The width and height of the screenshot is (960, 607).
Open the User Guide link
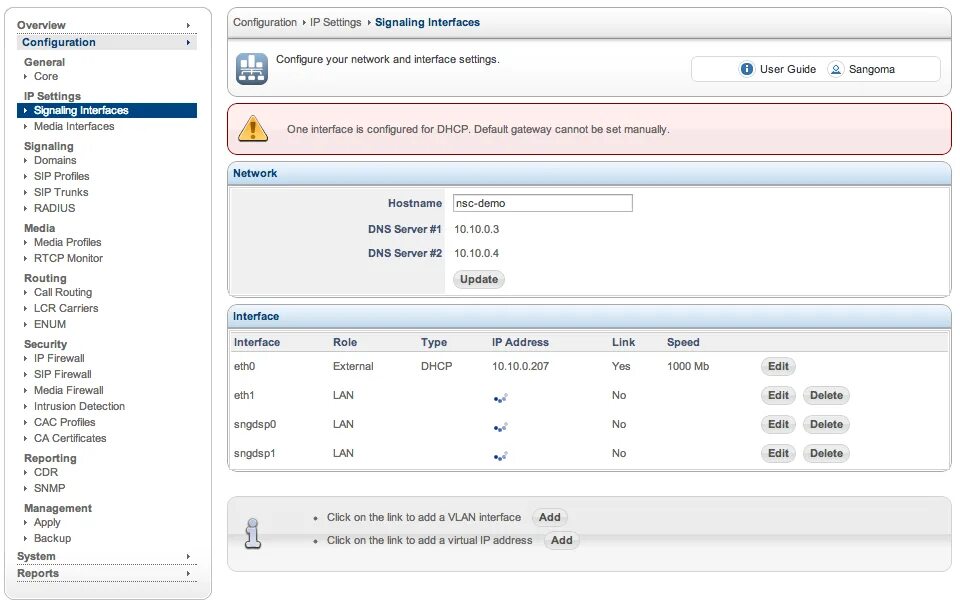click(787, 69)
